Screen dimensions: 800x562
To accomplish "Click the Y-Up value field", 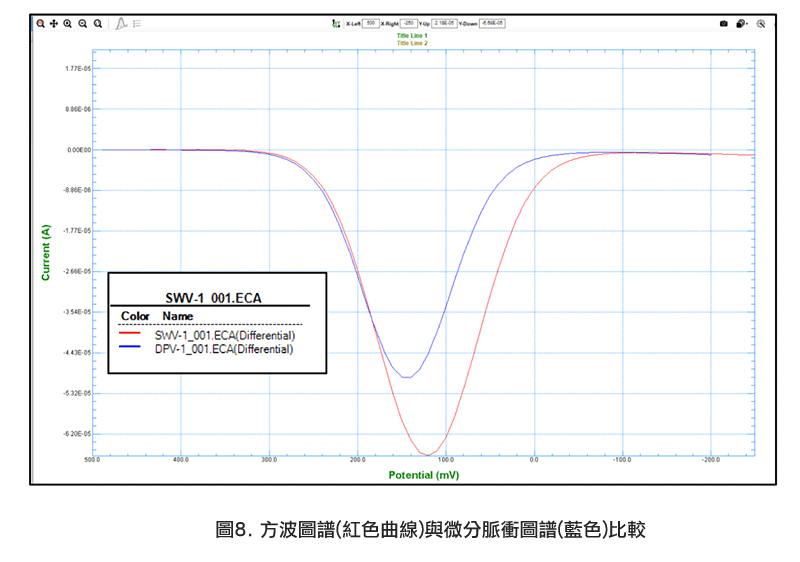I will click(446, 22).
